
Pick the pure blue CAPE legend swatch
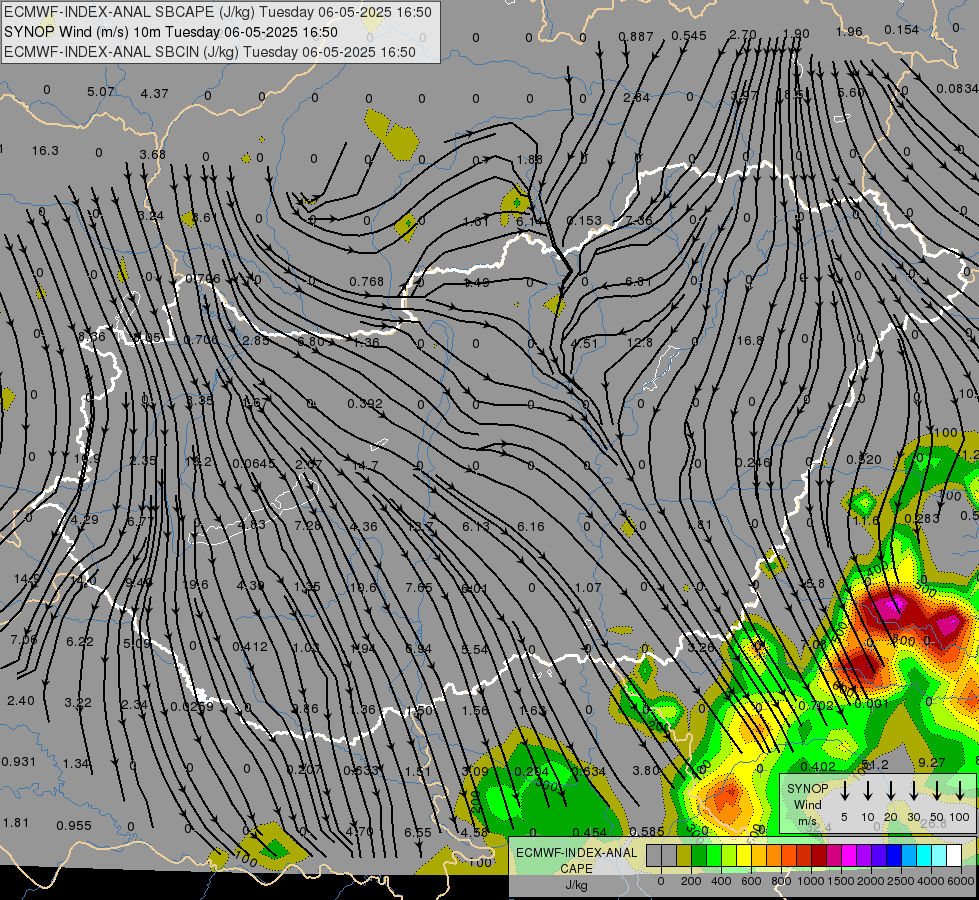pos(893,856)
